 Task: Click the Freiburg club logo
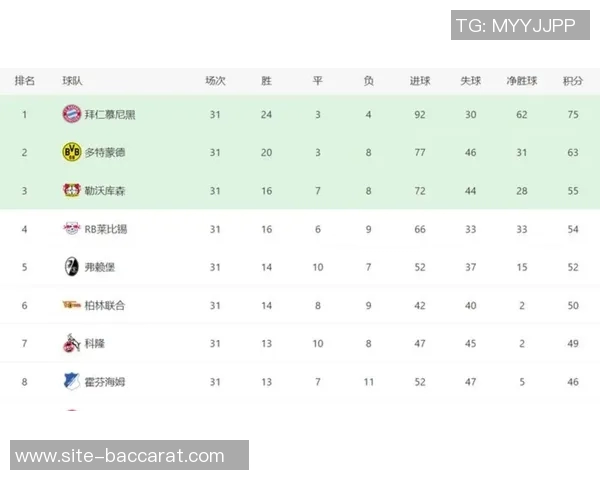(71, 267)
